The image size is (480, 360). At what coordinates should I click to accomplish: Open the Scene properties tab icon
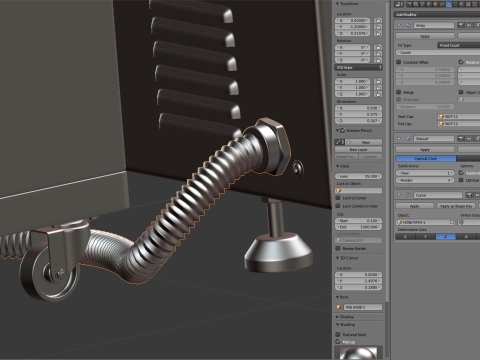pyautogui.click(x=422, y=4)
